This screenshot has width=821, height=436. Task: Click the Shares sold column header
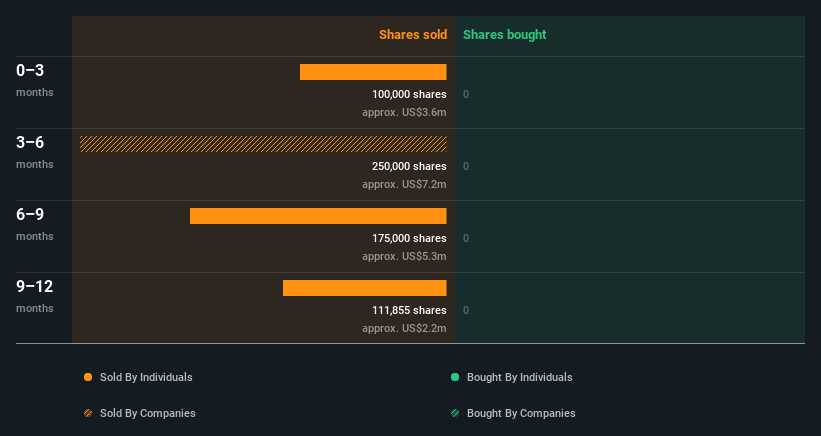point(413,35)
